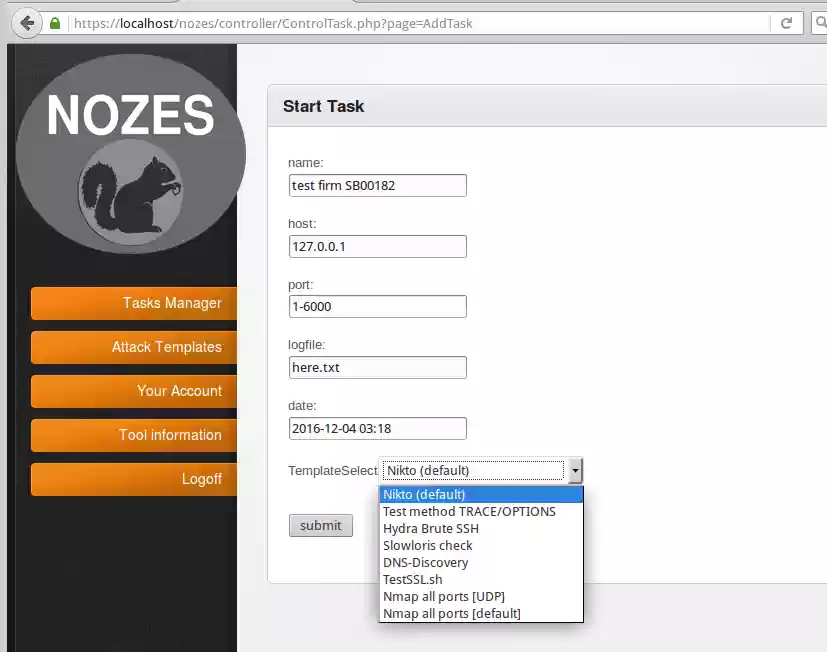Open browser search via the magnifier icon
The width and height of the screenshot is (827, 652).
coord(819,22)
